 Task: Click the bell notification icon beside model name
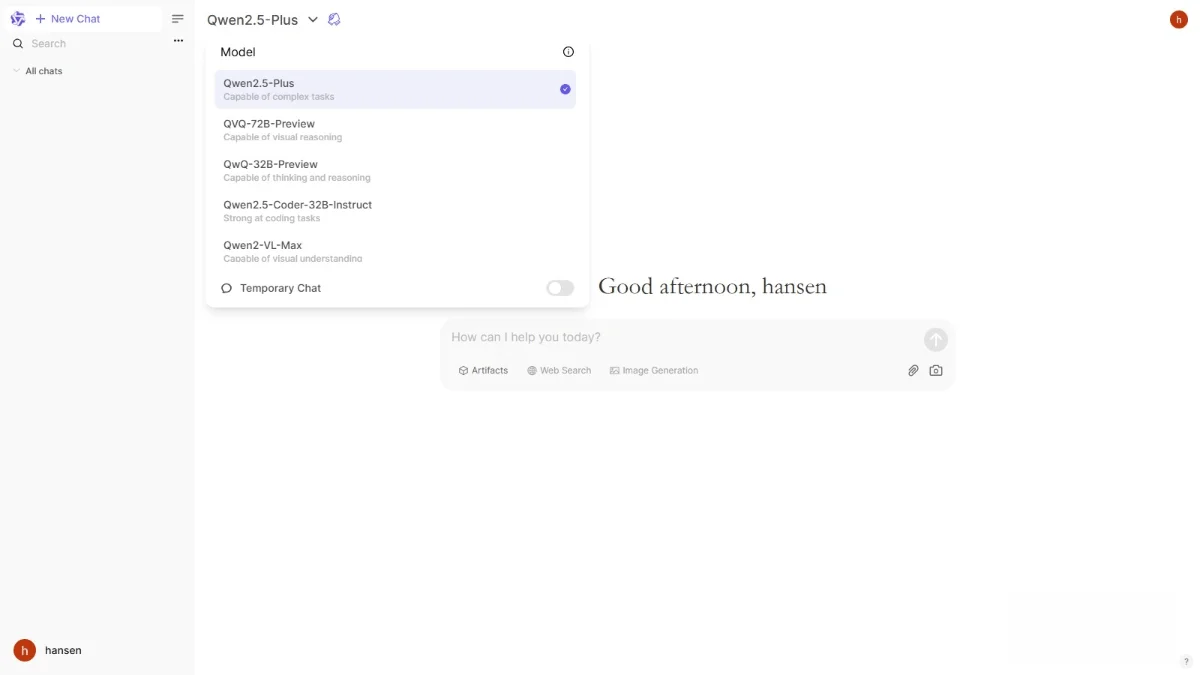coord(334,19)
